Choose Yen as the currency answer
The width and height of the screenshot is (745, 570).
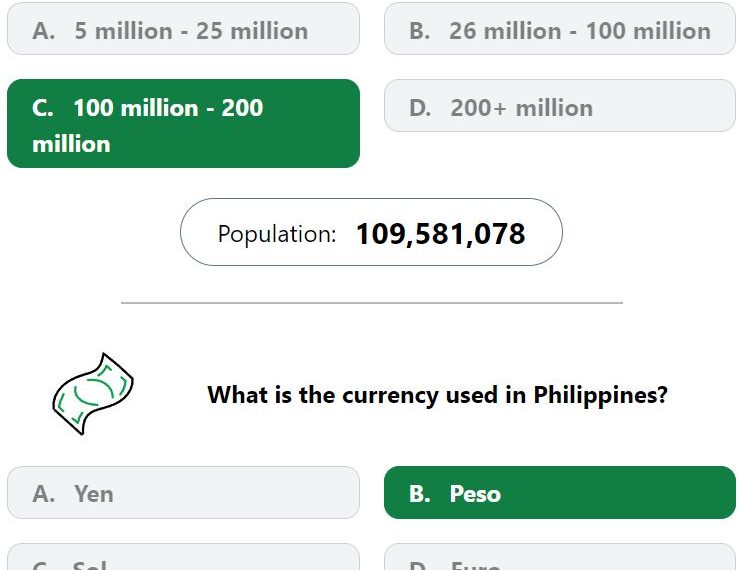pos(183,493)
